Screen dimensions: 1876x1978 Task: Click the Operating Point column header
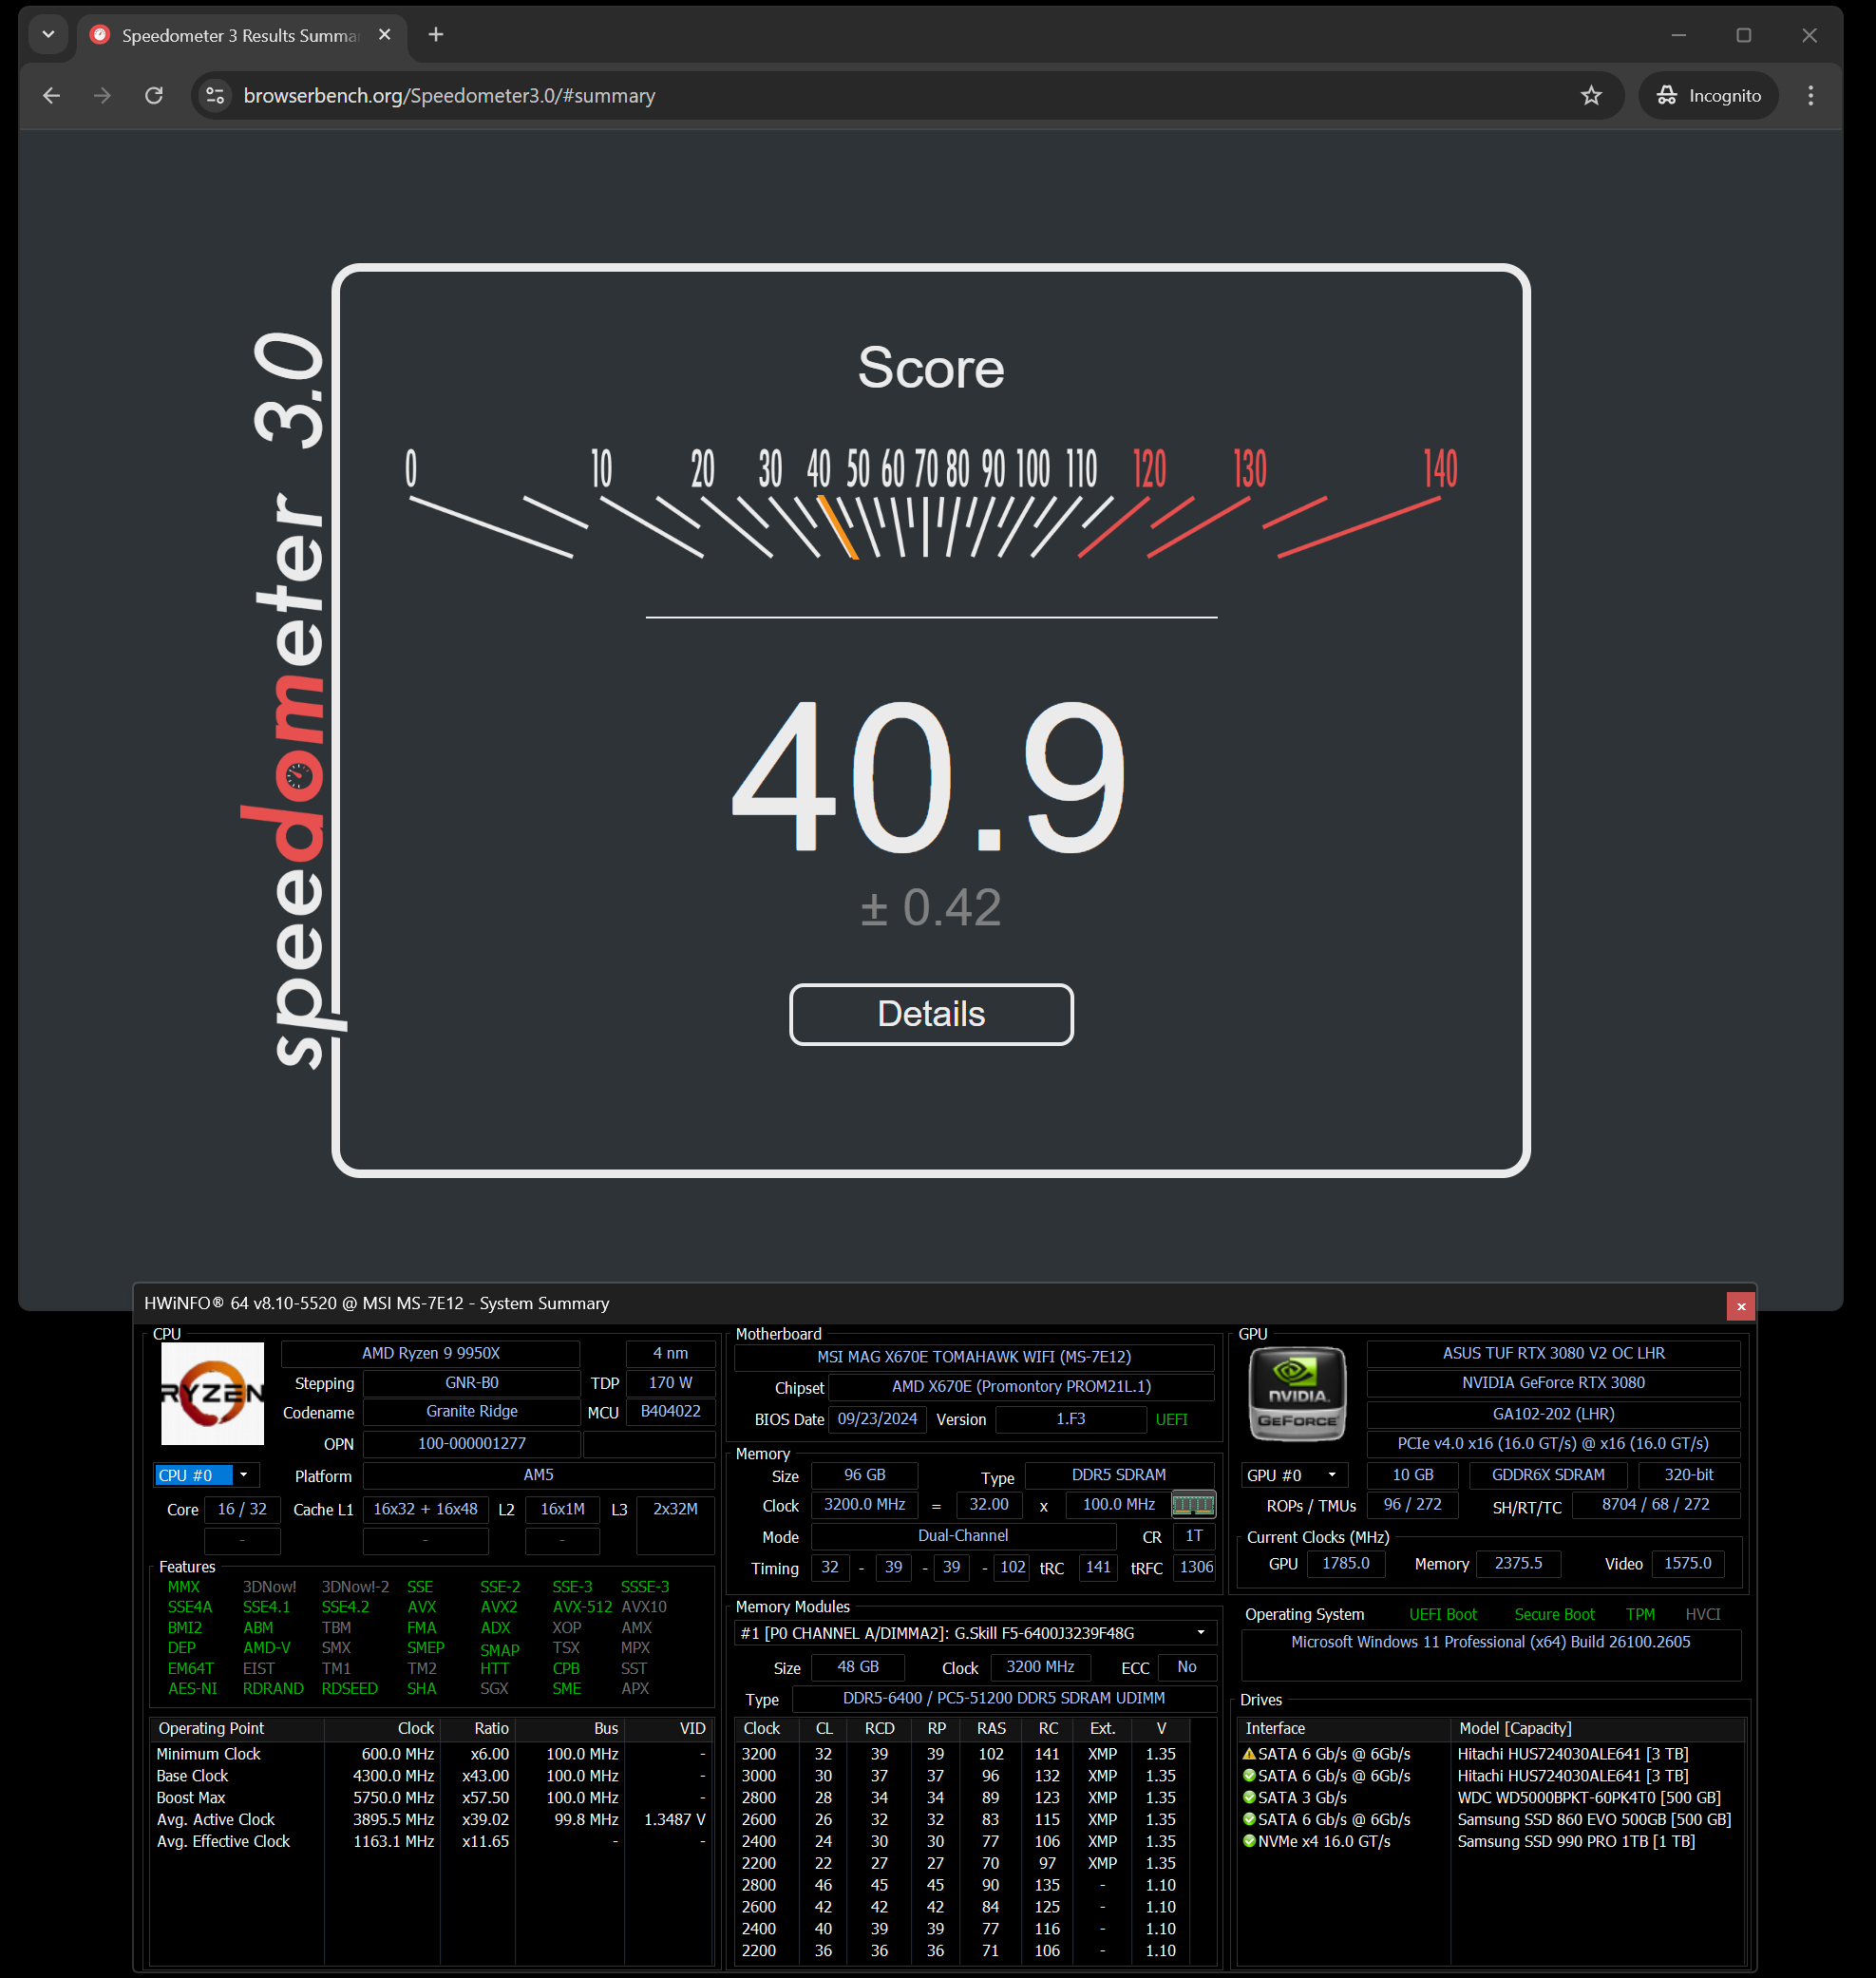click(236, 1728)
